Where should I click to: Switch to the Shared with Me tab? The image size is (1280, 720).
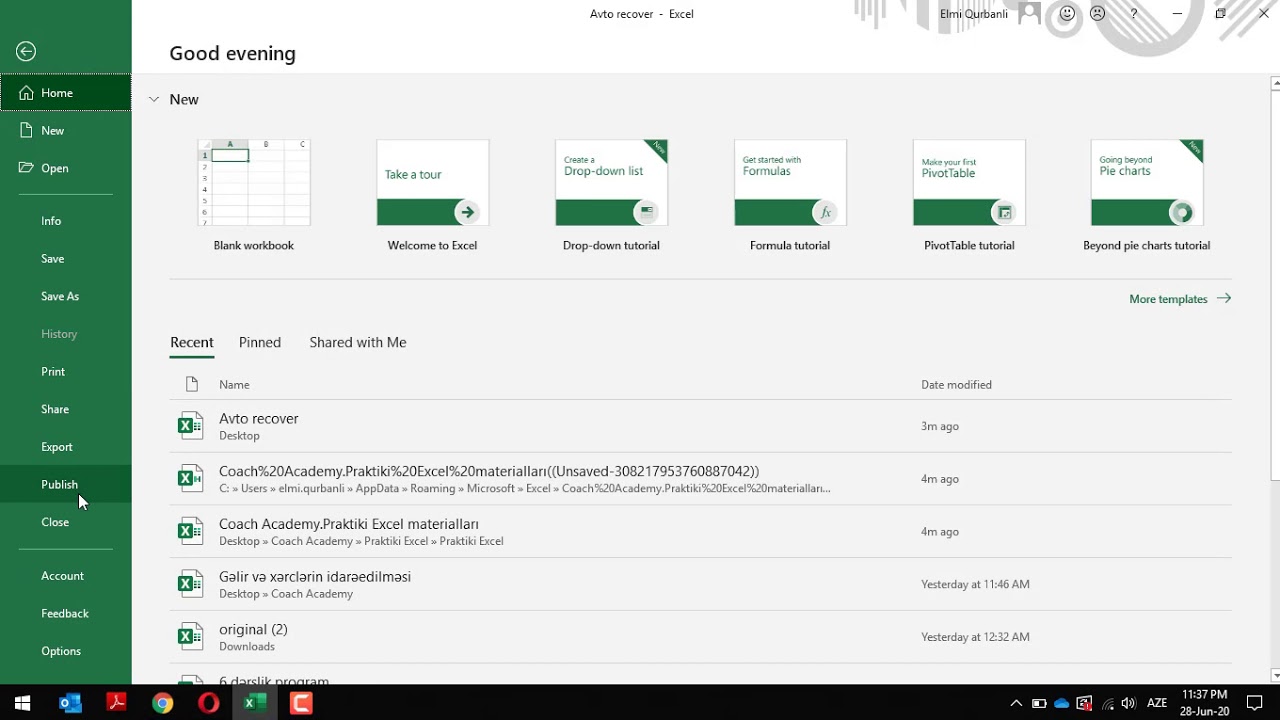point(358,343)
